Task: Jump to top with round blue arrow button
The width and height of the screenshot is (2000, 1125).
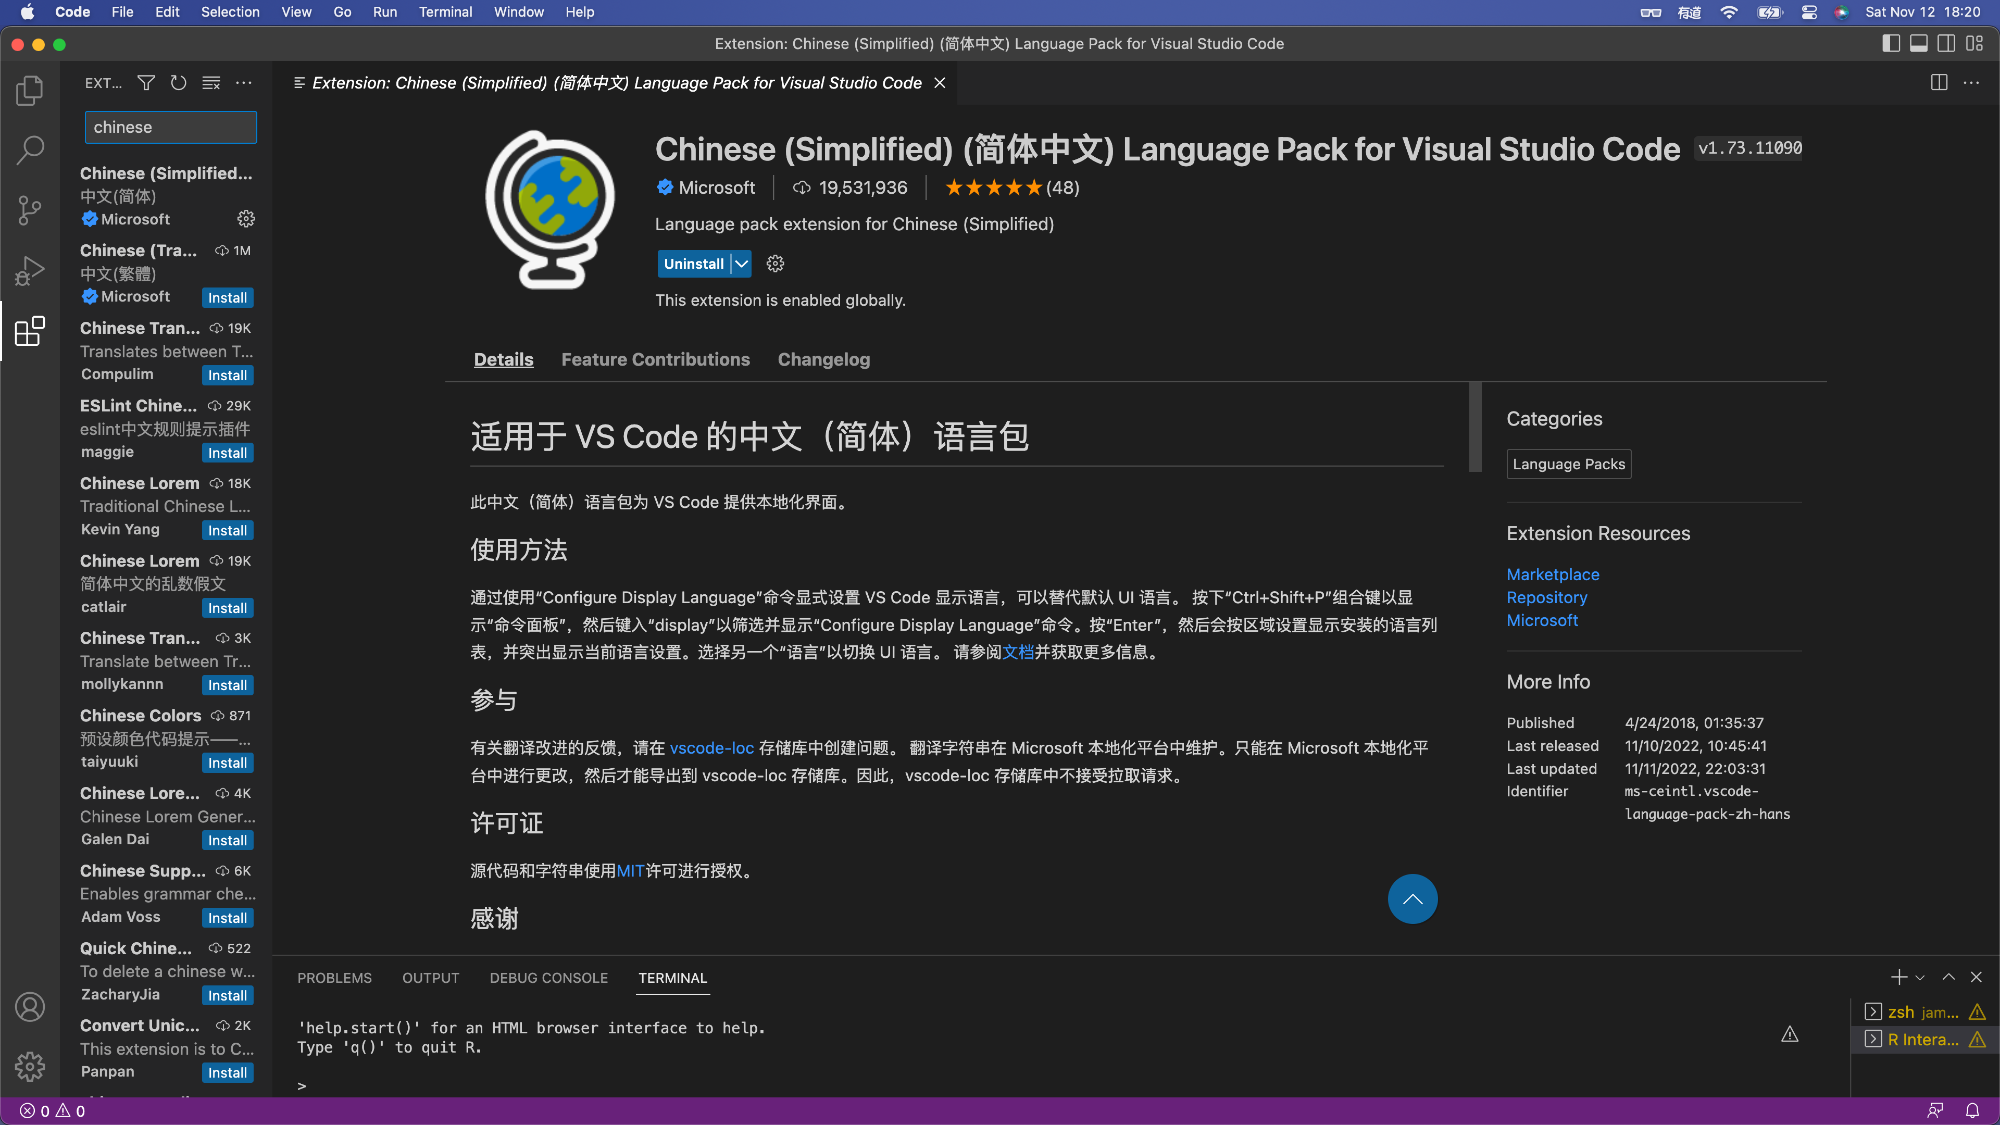Action: pyautogui.click(x=1412, y=899)
